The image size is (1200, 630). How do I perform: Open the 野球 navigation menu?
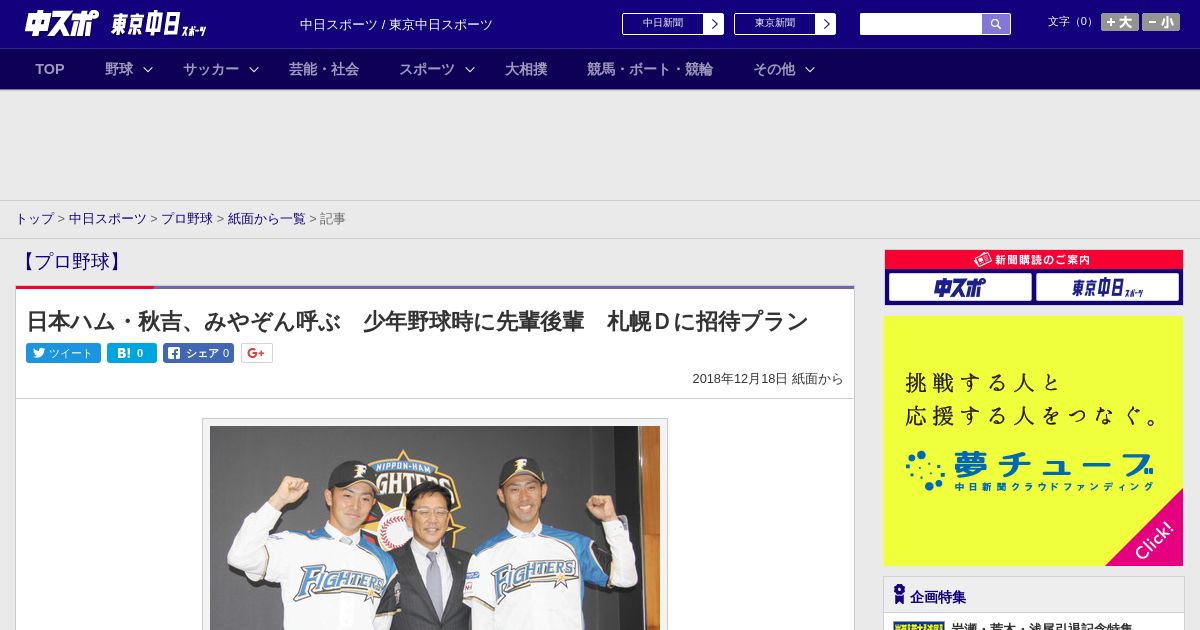(119, 69)
